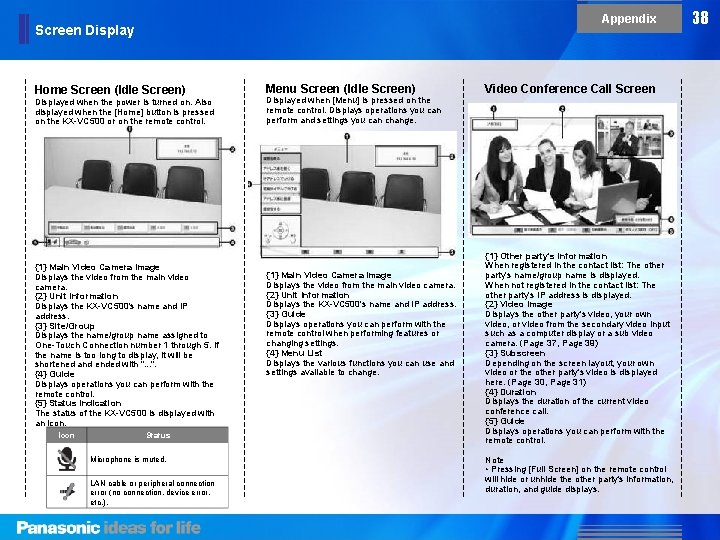
Task: Click the "Status" table column header
Action: tap(158, 435)
